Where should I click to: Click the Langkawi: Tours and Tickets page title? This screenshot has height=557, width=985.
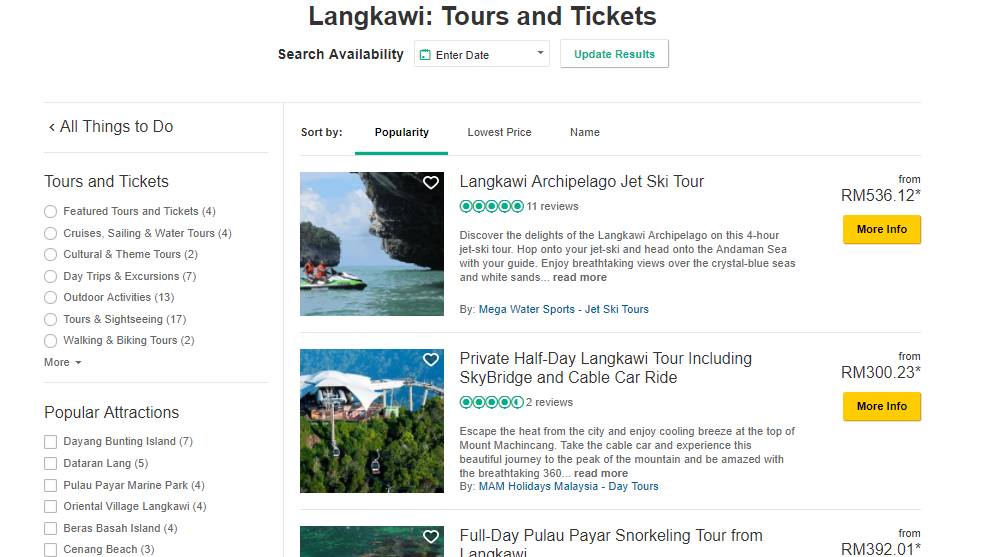pos(482,16)
